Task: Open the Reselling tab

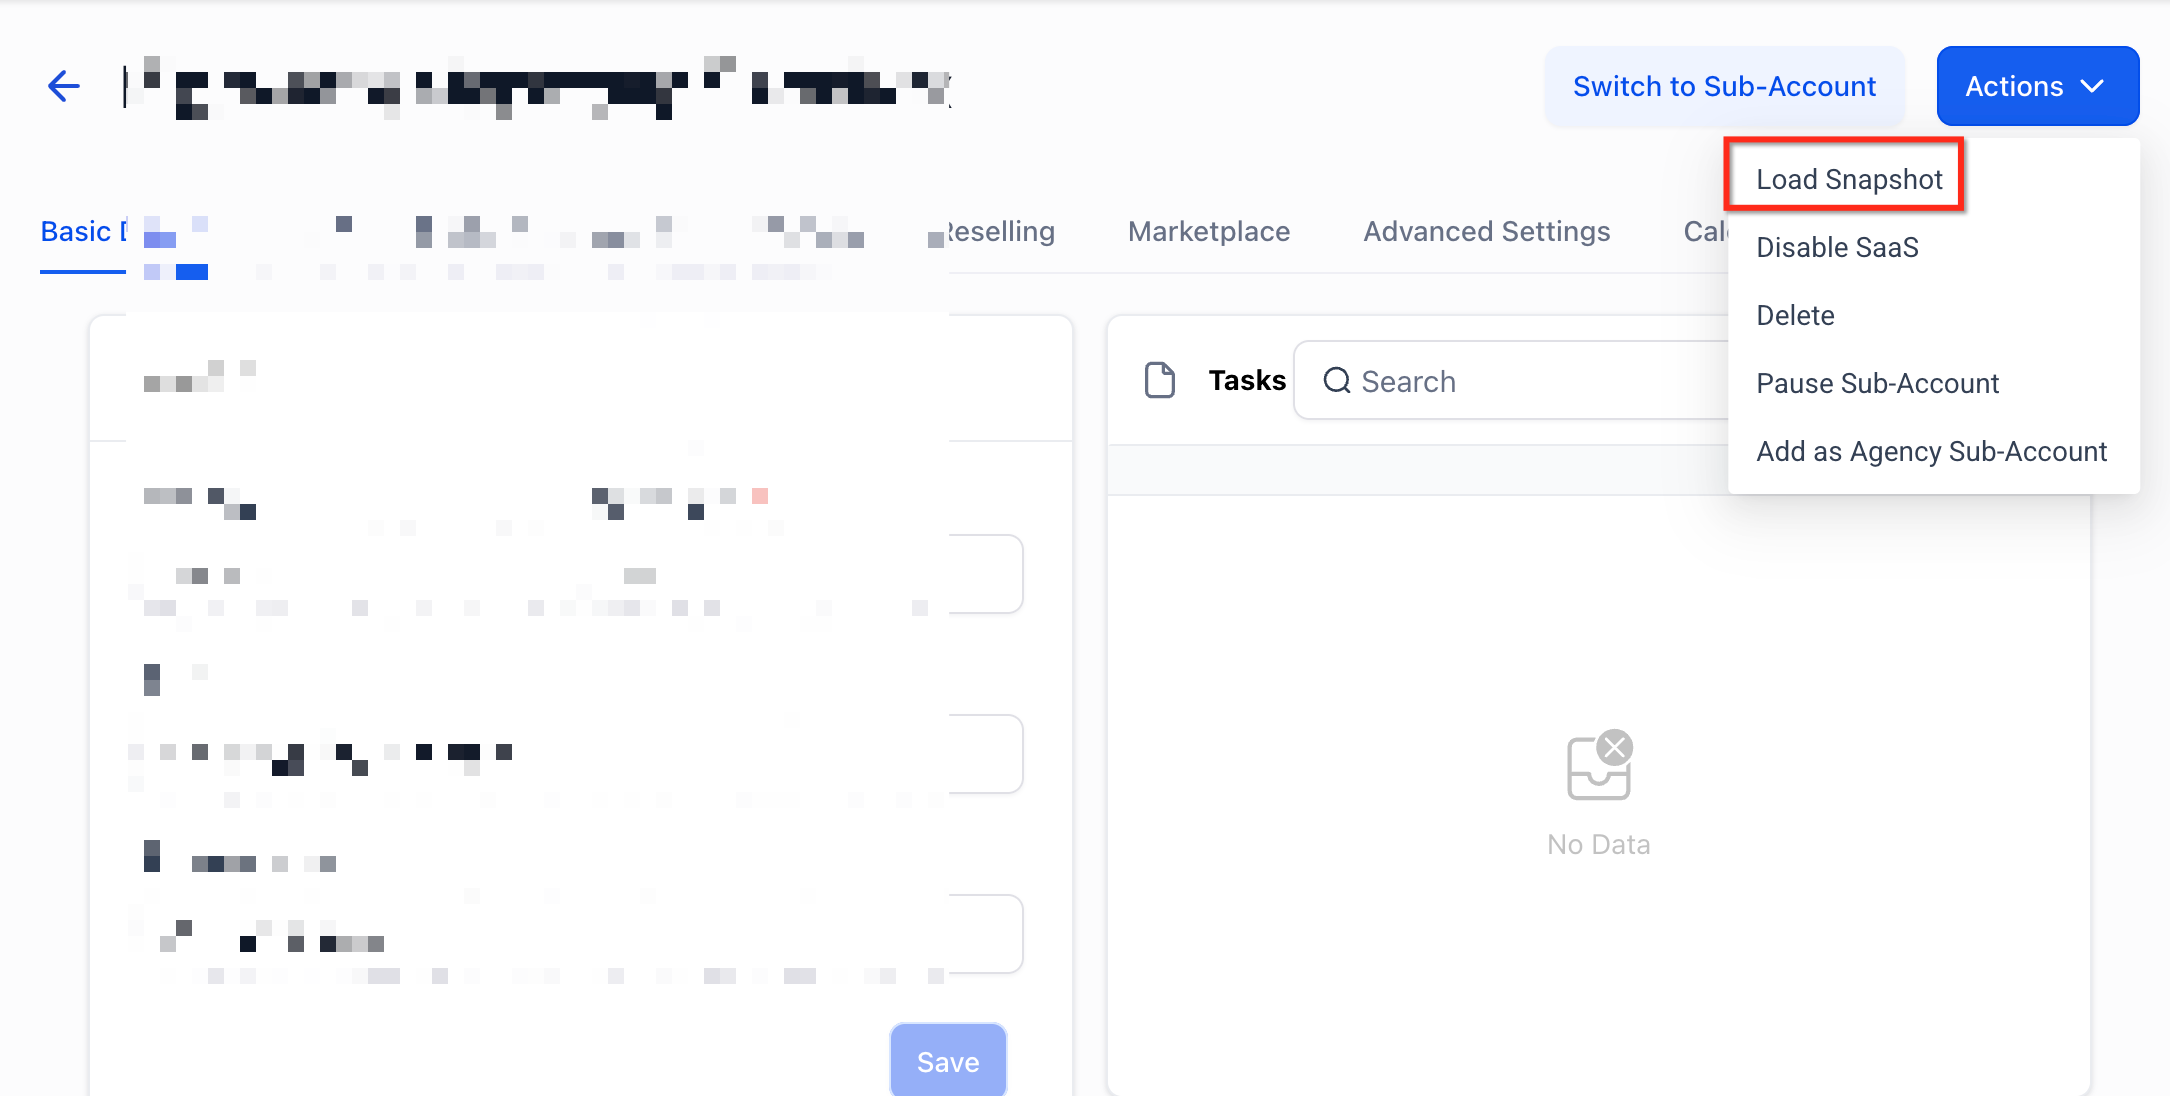Action: (x=1000, y=231)
